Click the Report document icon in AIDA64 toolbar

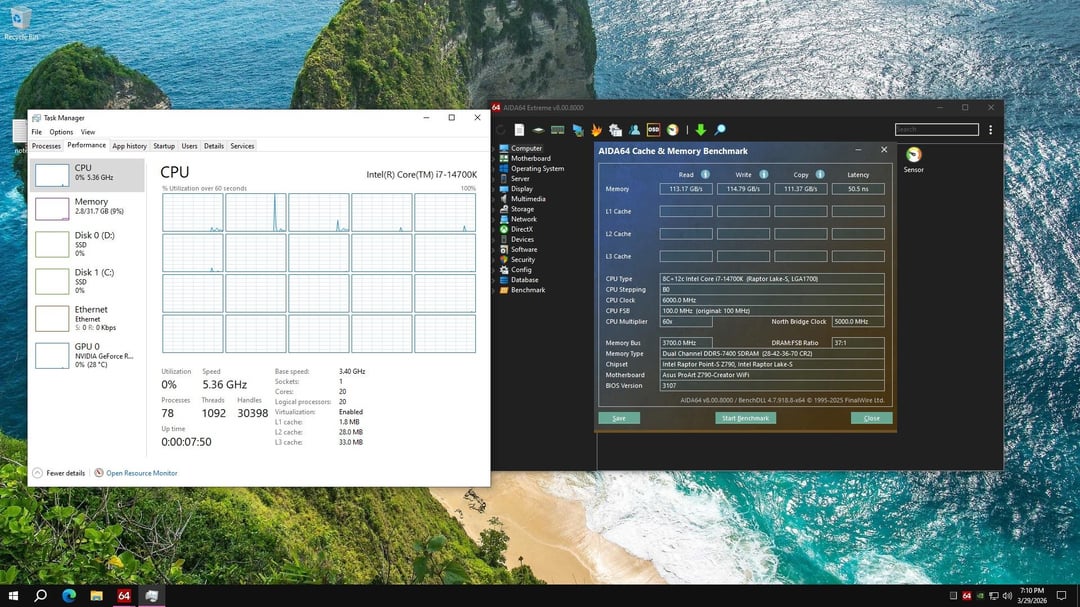(x=519, y=130)
